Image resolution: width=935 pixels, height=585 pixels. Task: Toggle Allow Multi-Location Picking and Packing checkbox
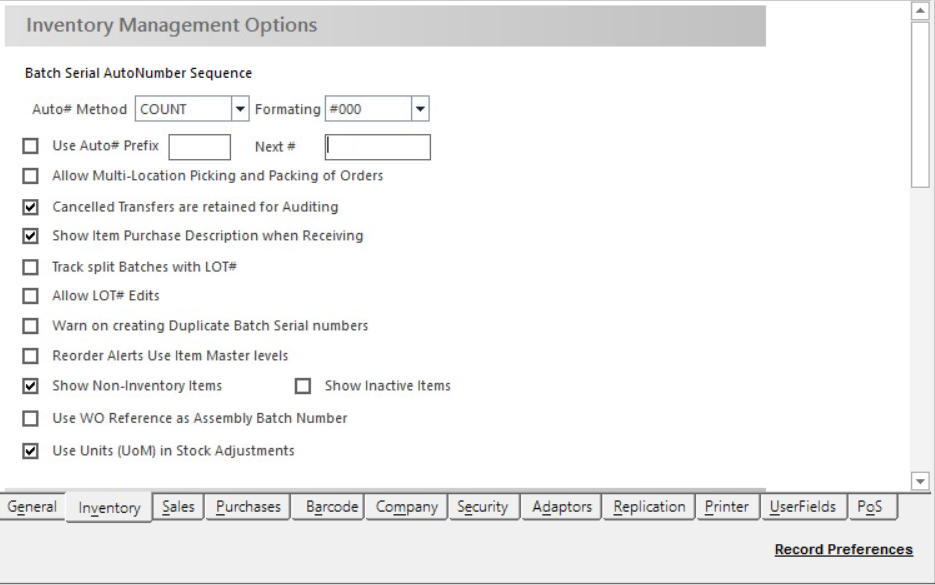coord(30,176)
